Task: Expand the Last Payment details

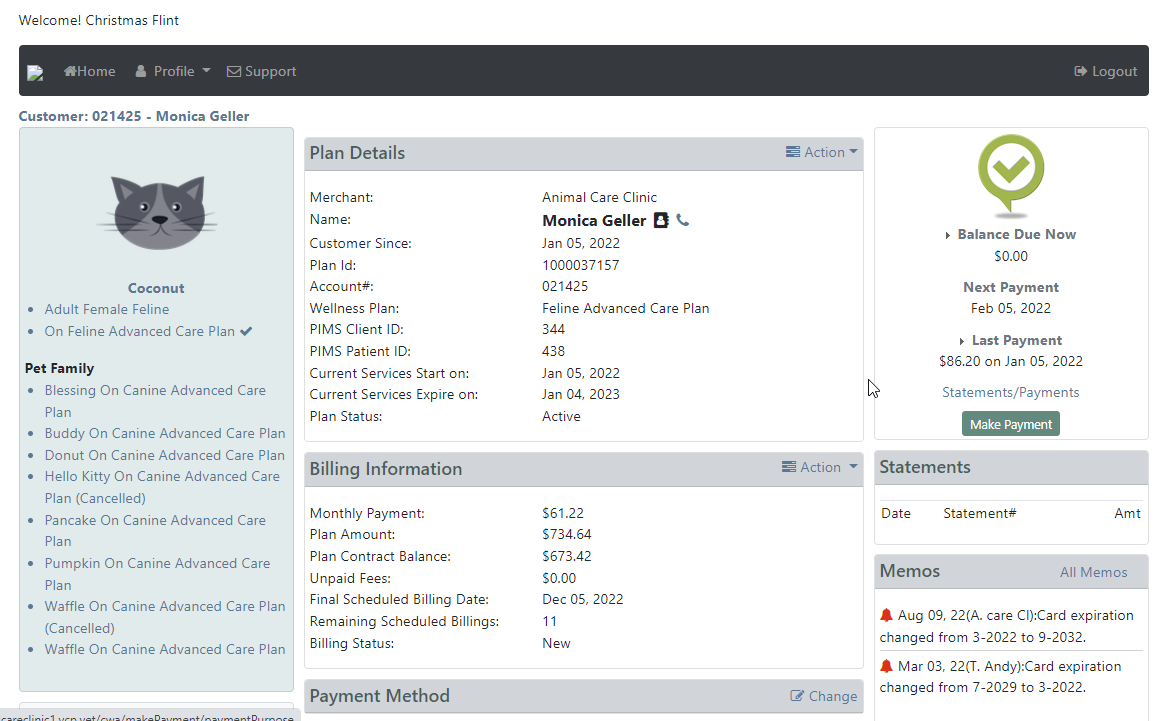Action: tap(1010, 341)
